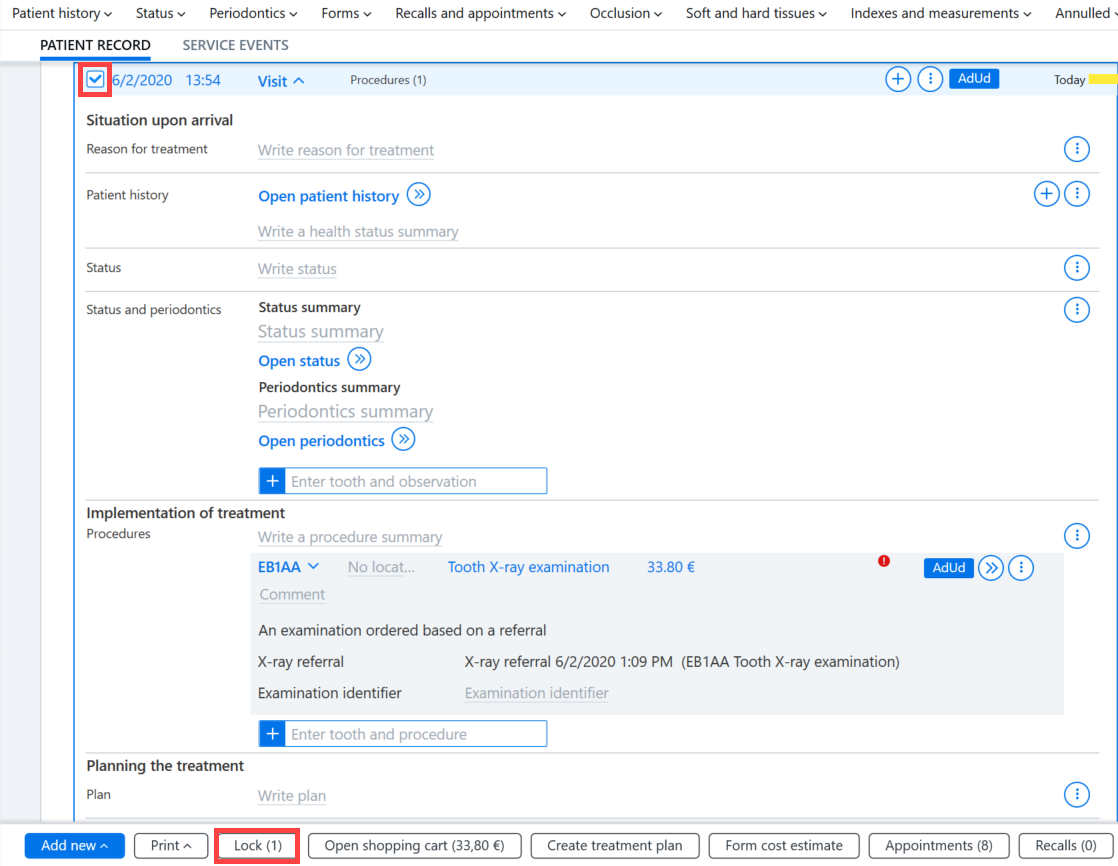Click arrow icon beside Open status
The image size is (1118, 866).
[x=359, y=359]
